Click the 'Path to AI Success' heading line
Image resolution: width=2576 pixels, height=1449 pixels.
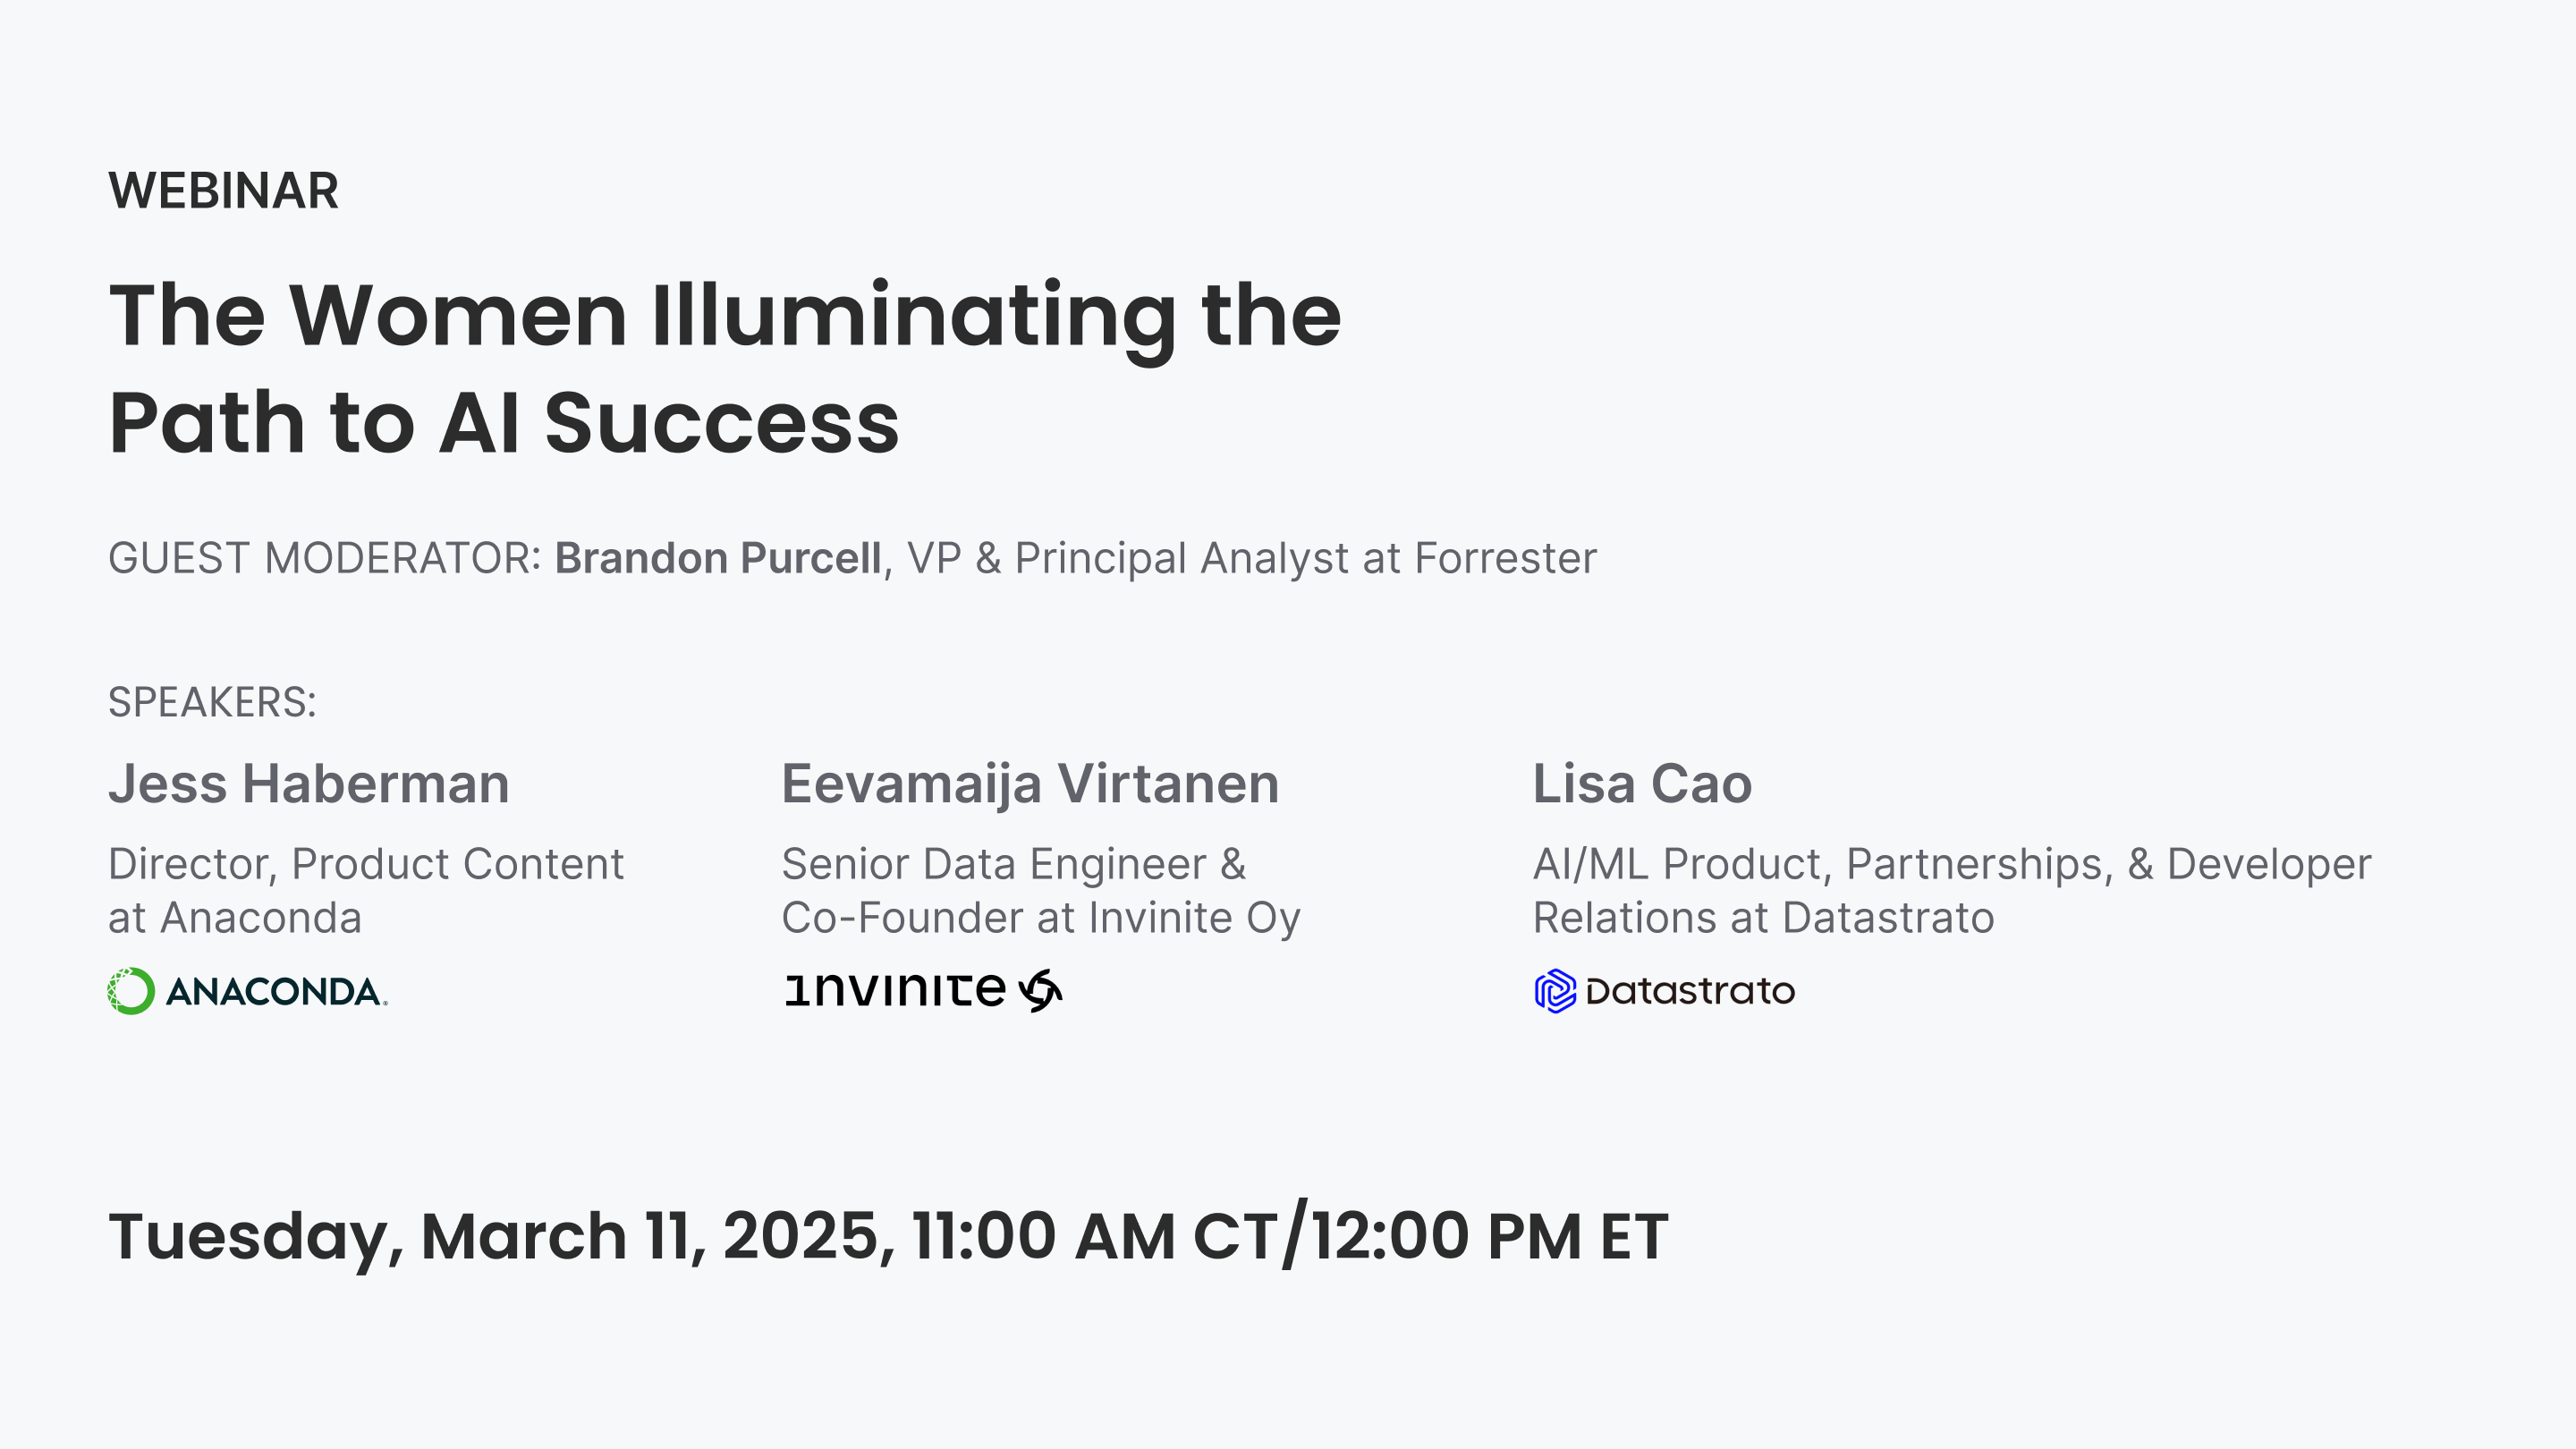(504, 422)
